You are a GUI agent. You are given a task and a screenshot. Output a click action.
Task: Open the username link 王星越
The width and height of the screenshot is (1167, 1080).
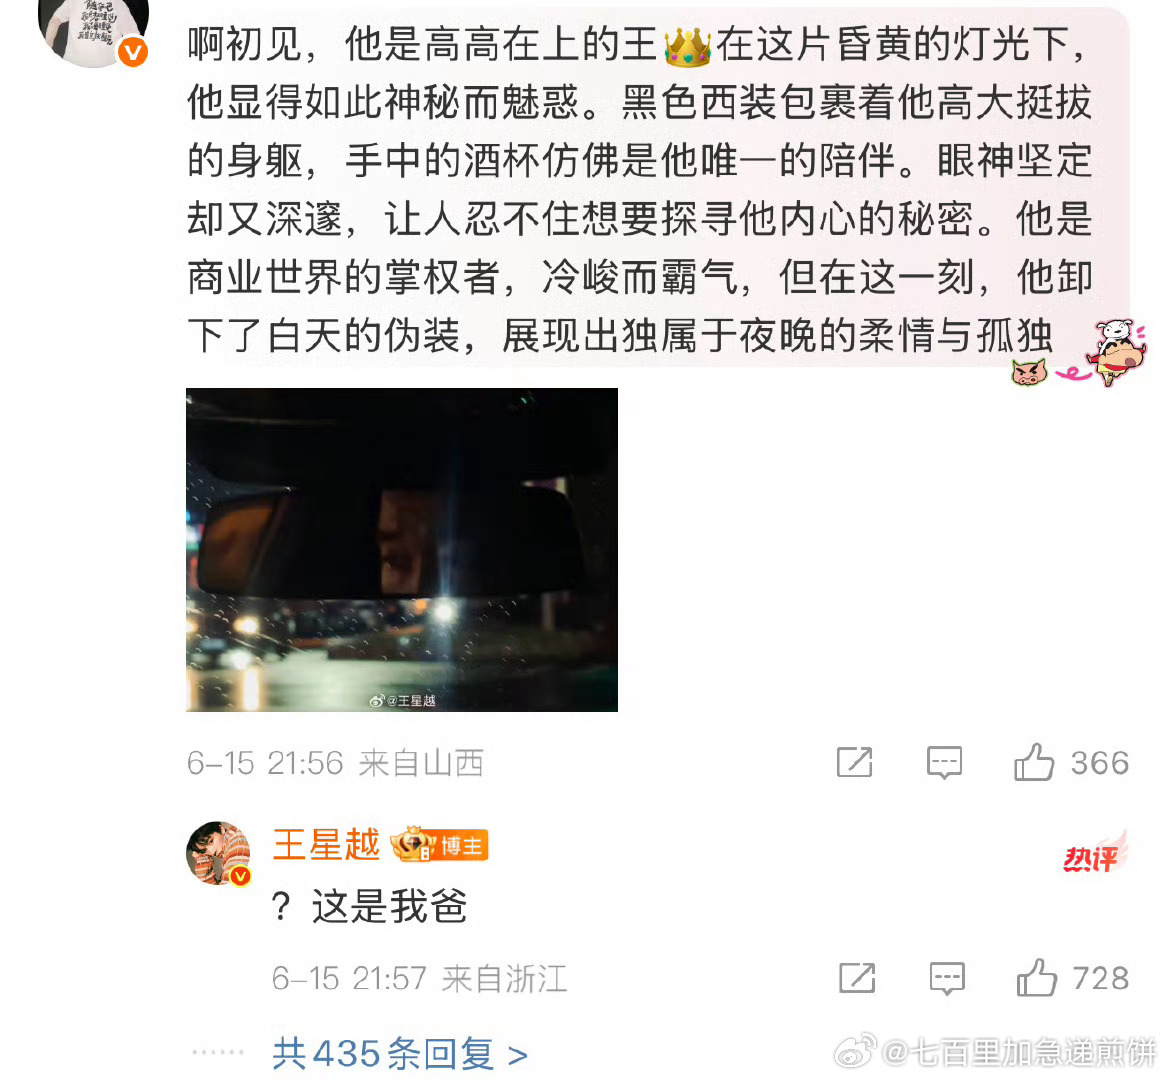coord(327,845)
